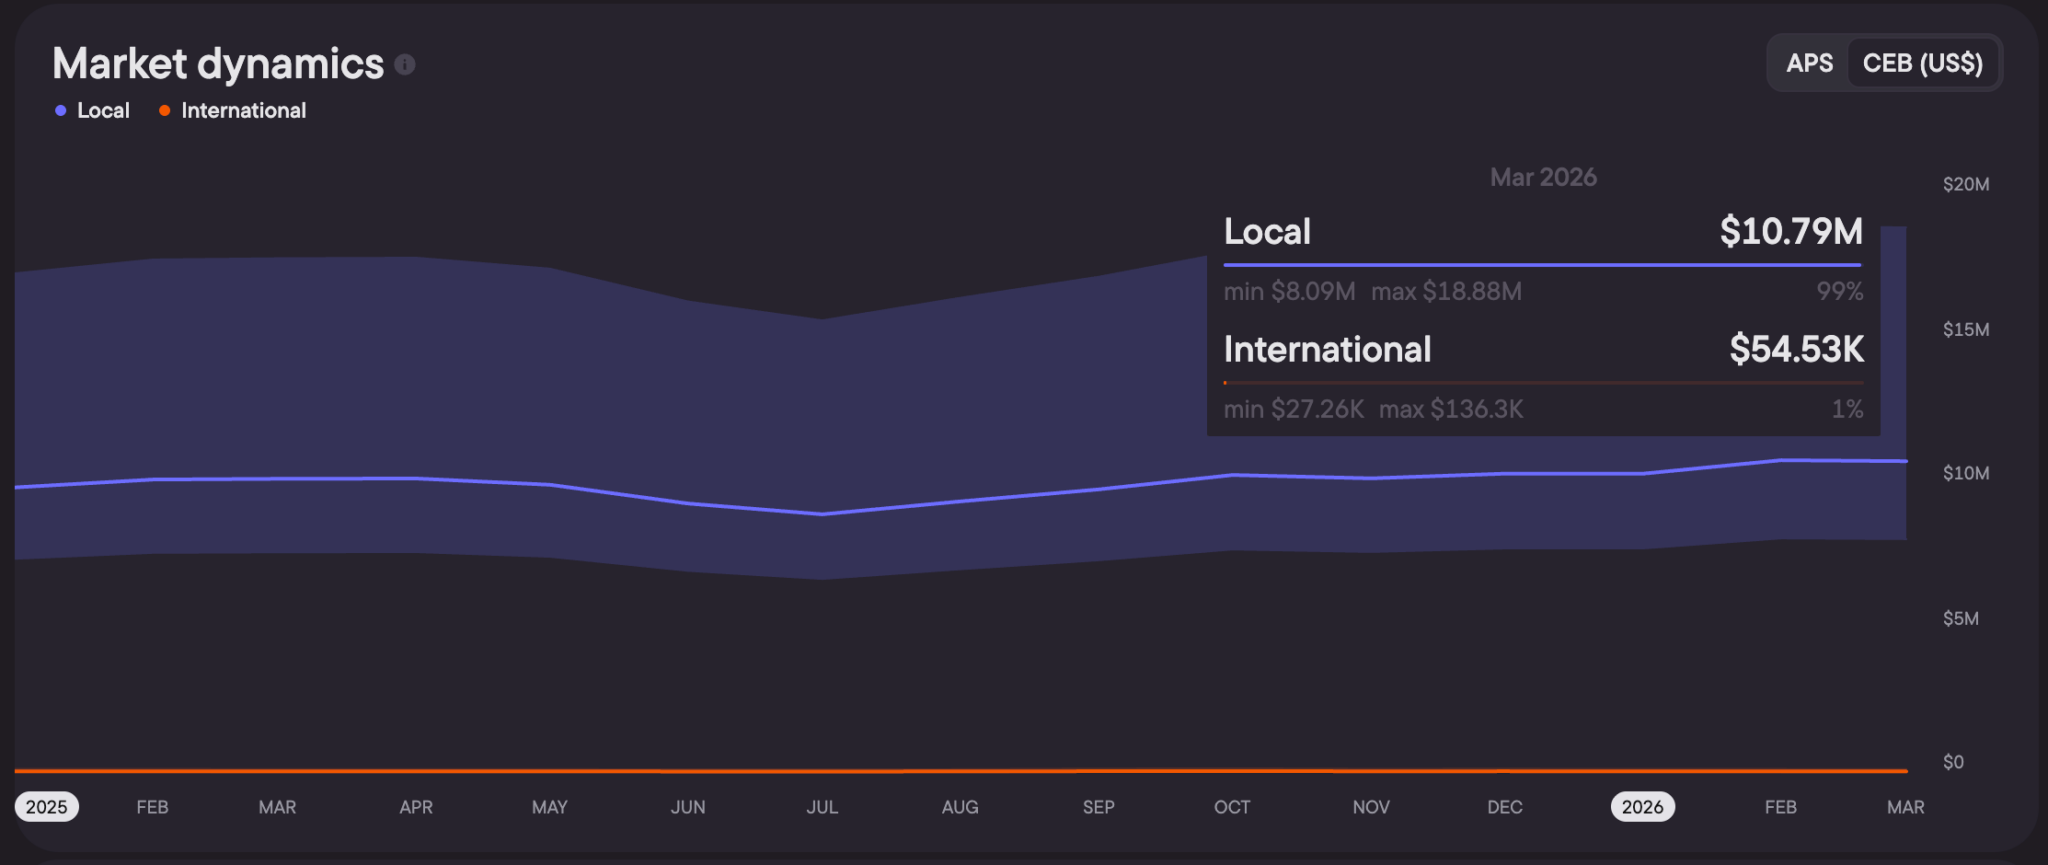Select the CEB (US$) metric
The height and width of the screenshot is (865, 2048).
tap(1922, 63)
